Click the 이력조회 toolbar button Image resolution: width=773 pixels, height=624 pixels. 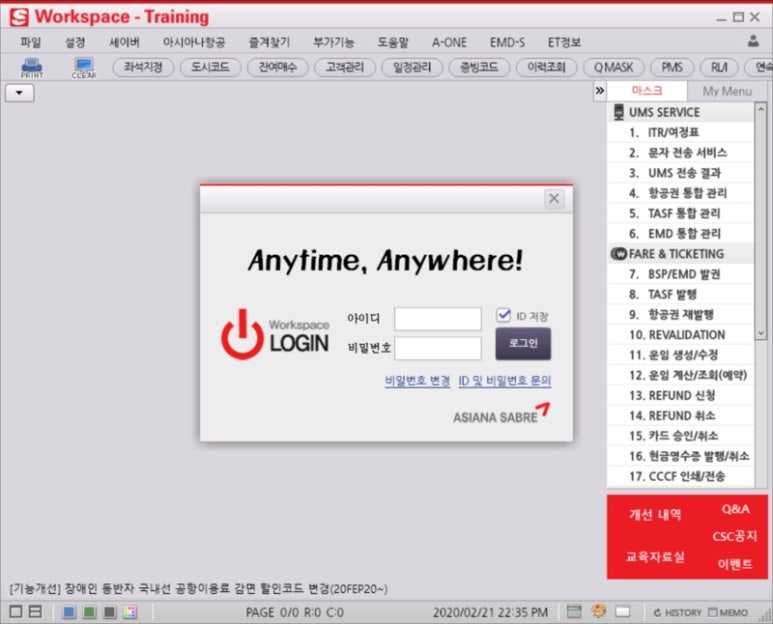[546, 68]
